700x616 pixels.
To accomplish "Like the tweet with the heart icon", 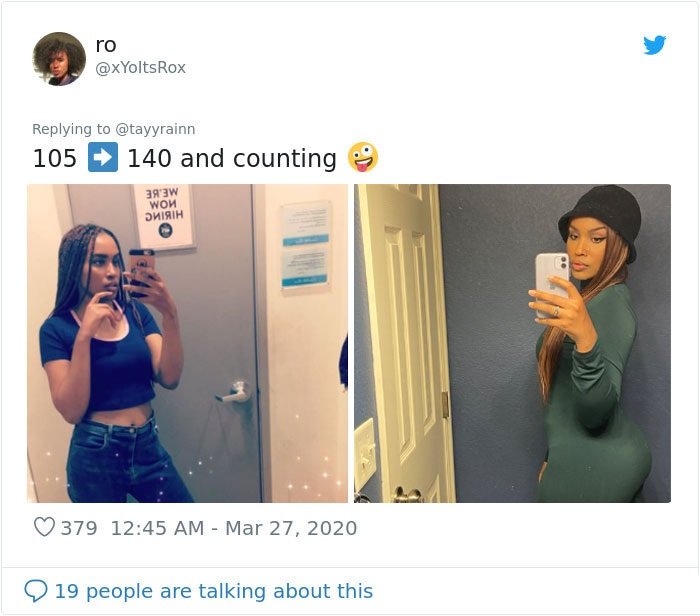I will 44,527.
